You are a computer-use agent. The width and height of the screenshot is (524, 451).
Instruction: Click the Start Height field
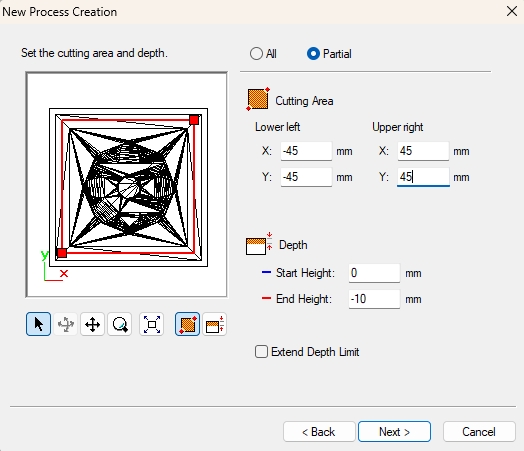[374, 273]
